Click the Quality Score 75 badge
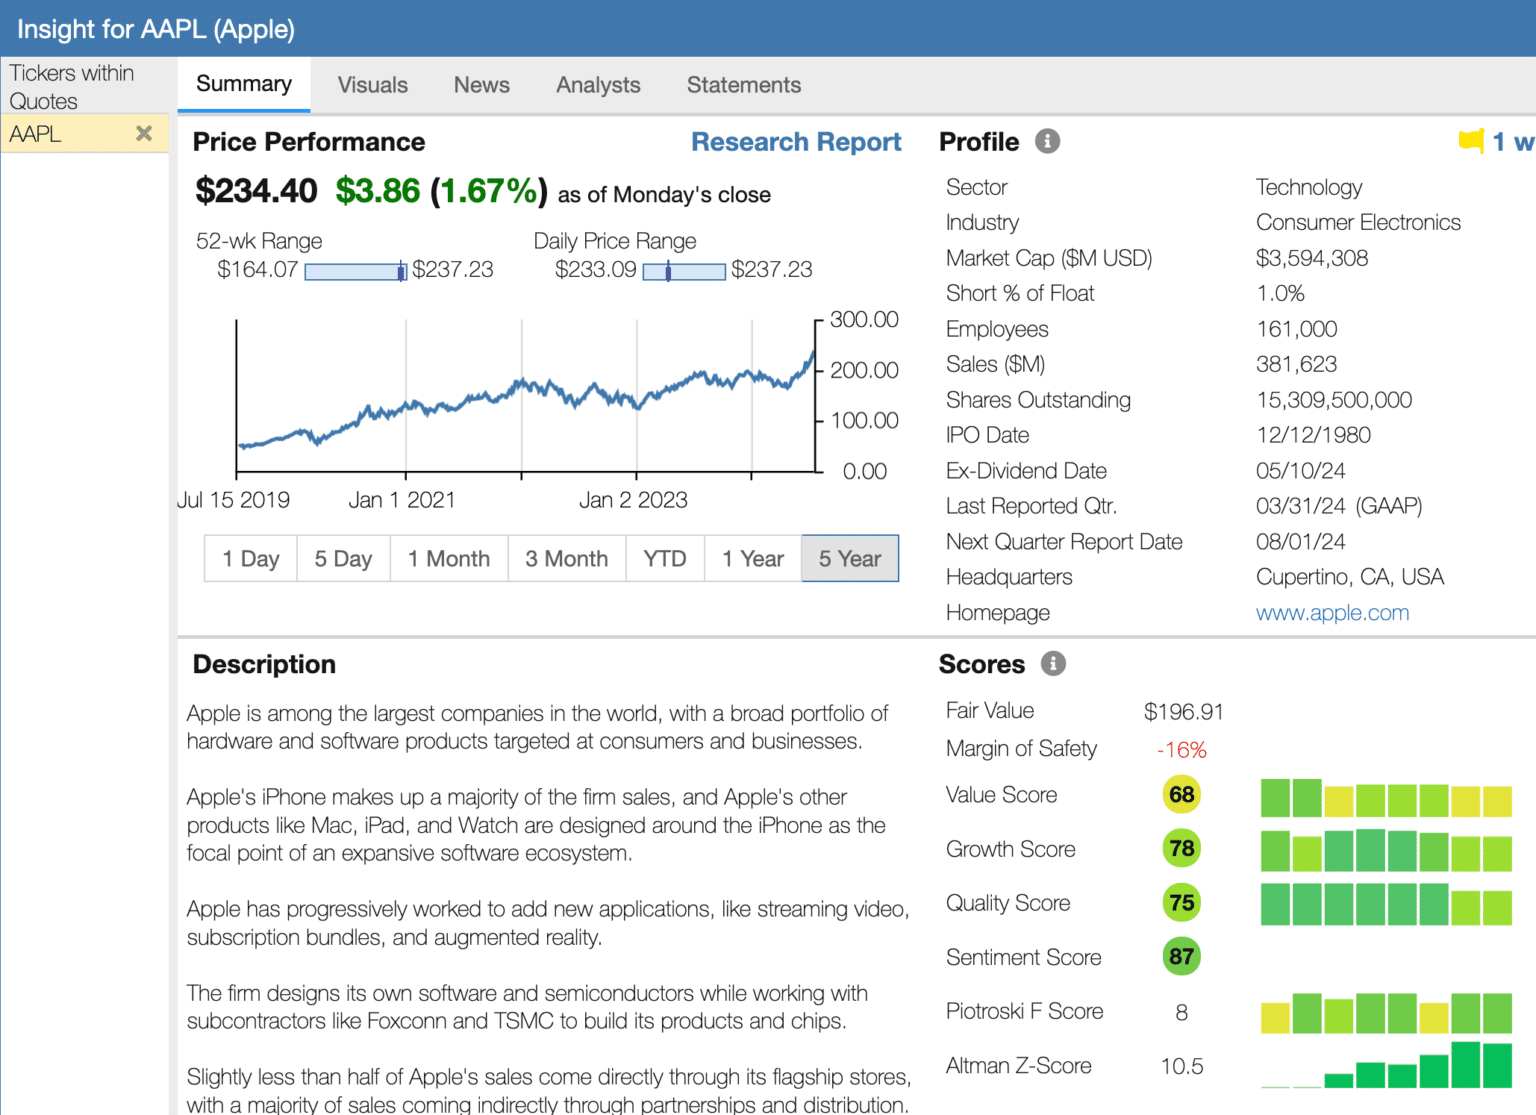 coord(1181,902)
